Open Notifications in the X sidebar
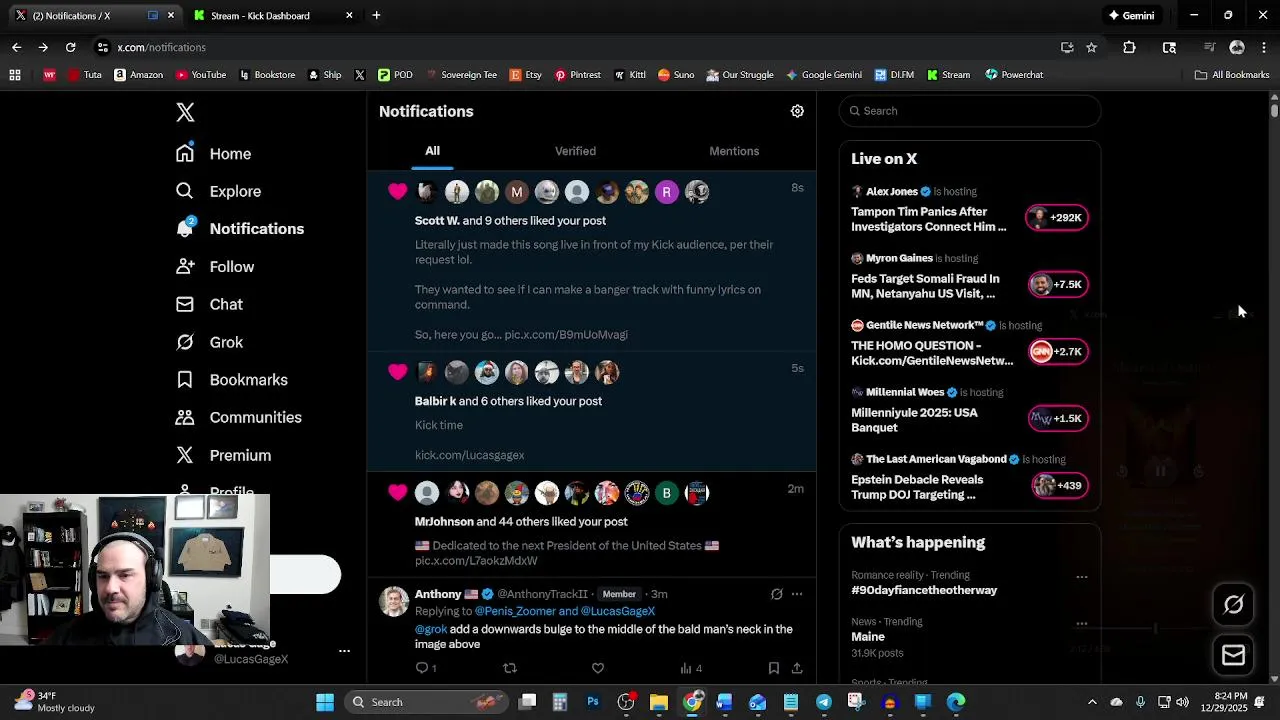The width and height of the screenshot is (1280, 720). pyautogui.click(x=240, y=229)
